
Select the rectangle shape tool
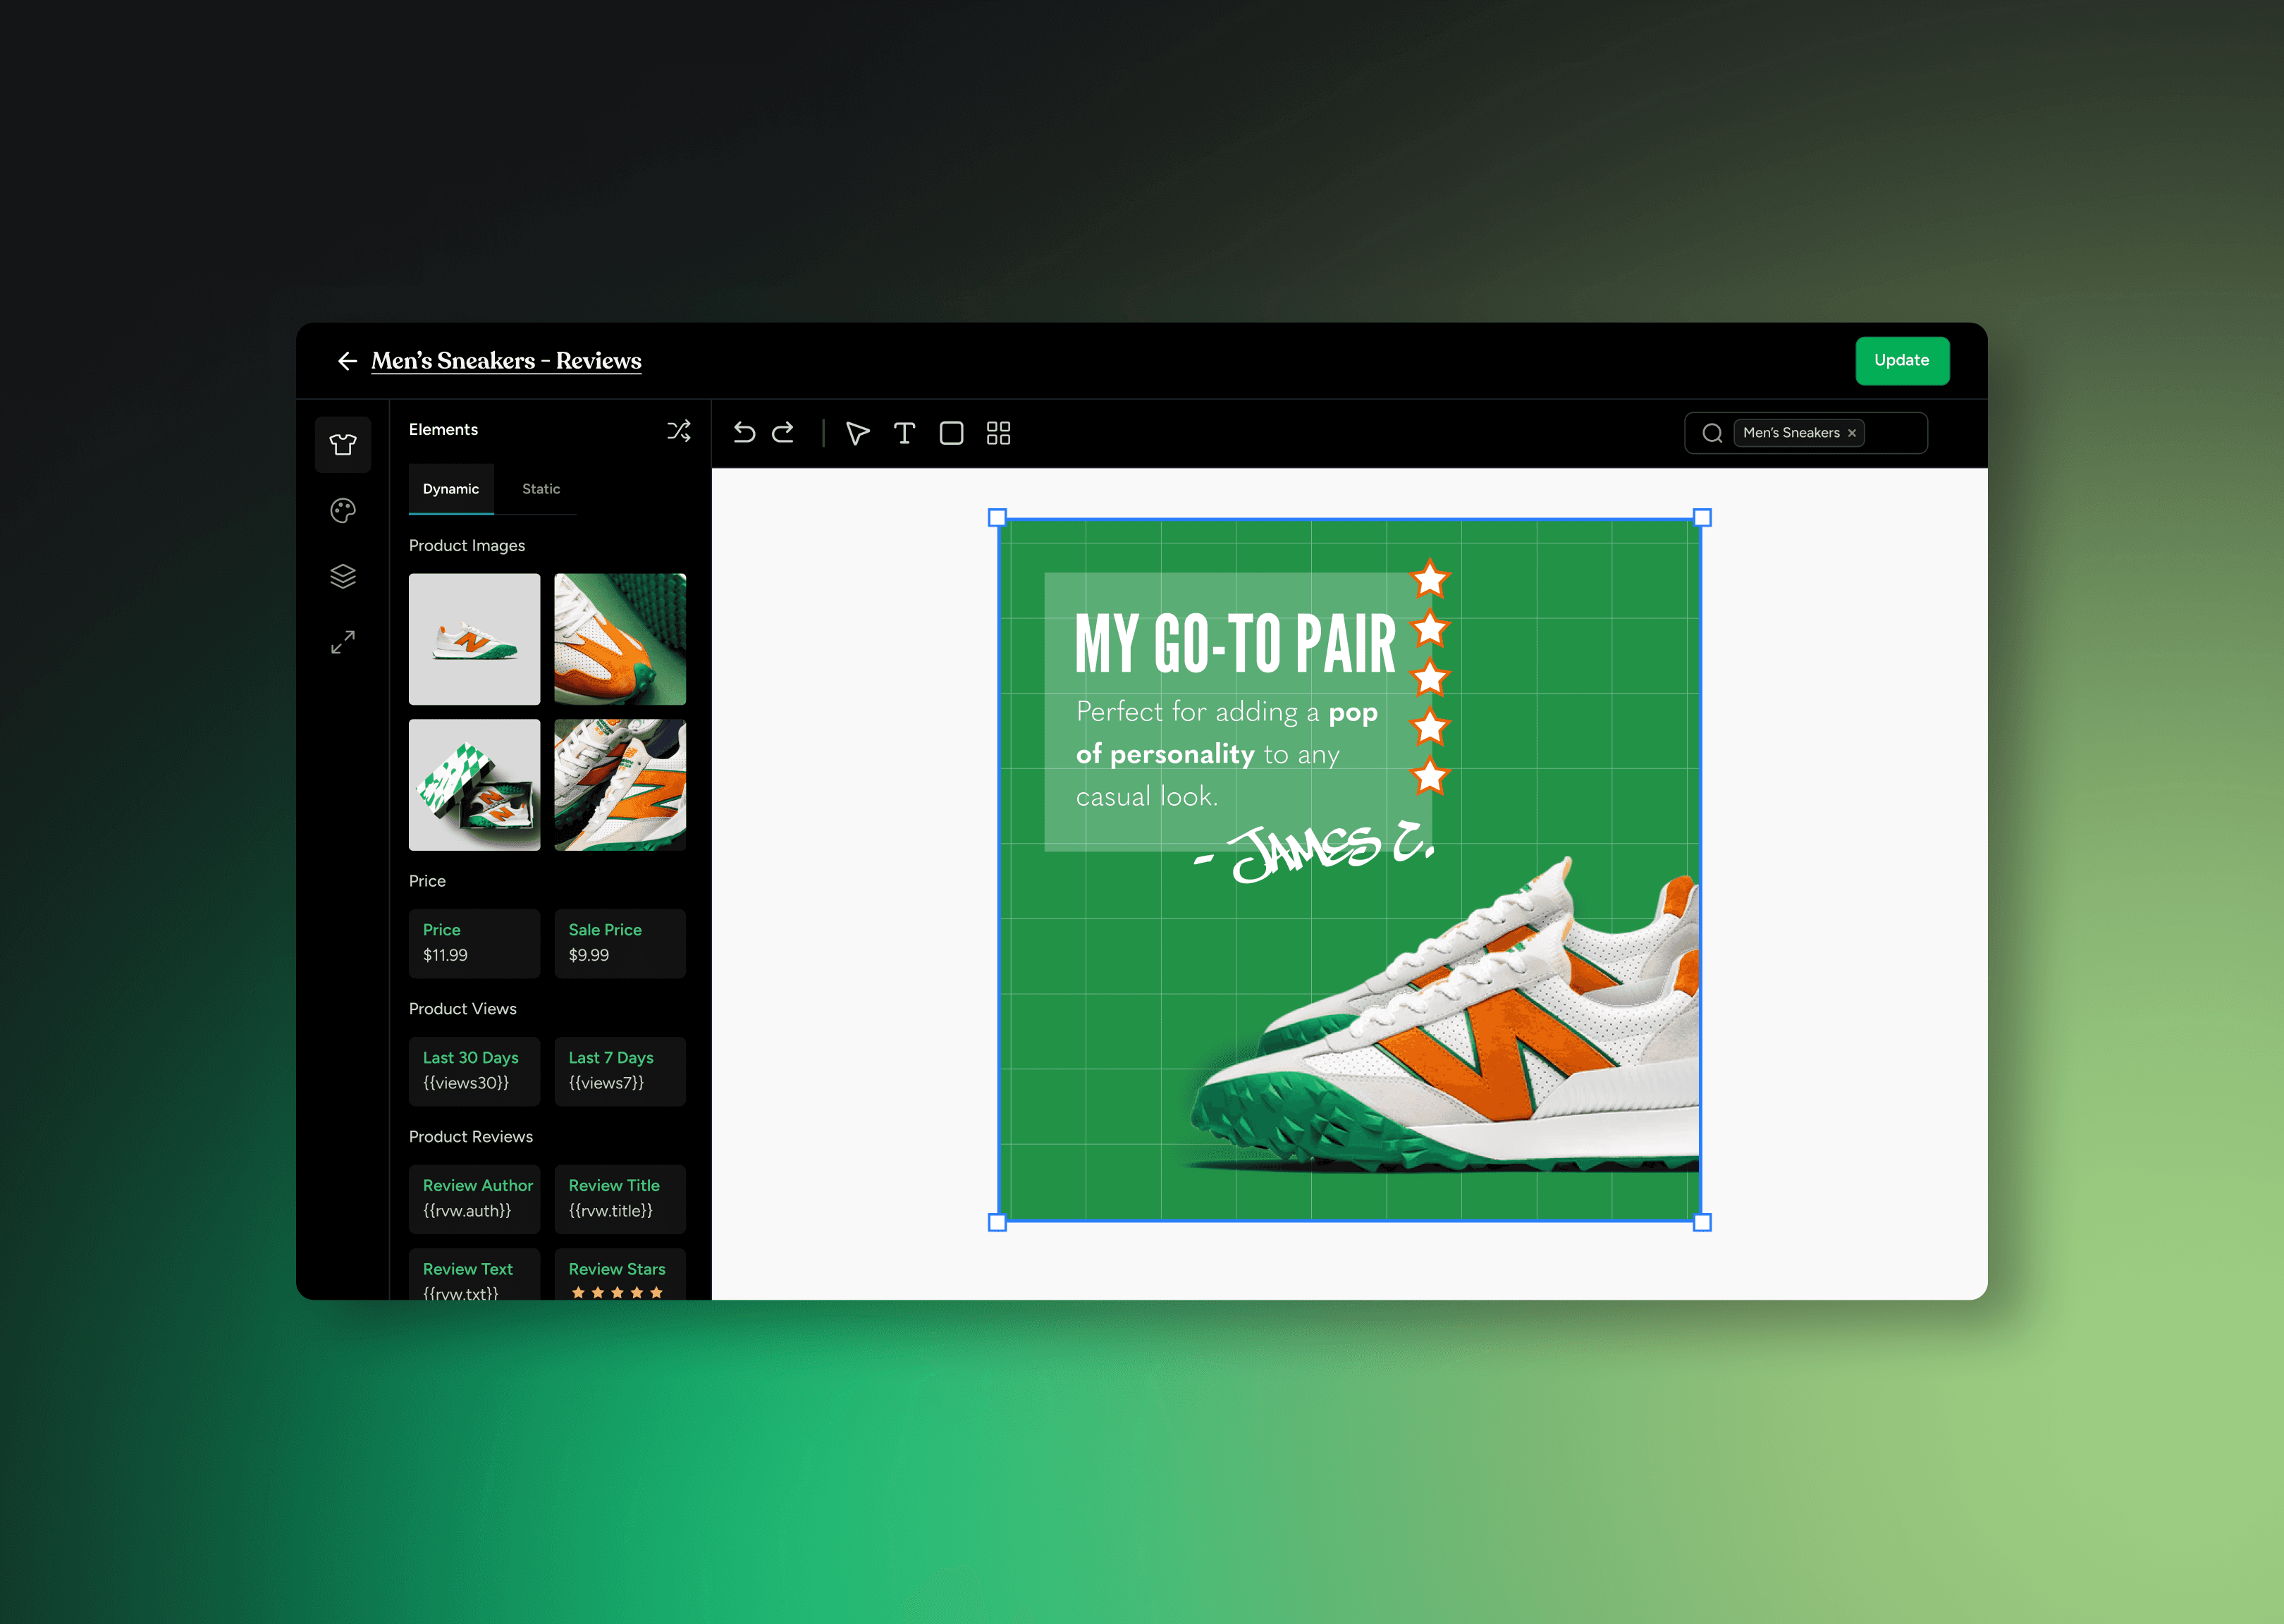(951, 433)
